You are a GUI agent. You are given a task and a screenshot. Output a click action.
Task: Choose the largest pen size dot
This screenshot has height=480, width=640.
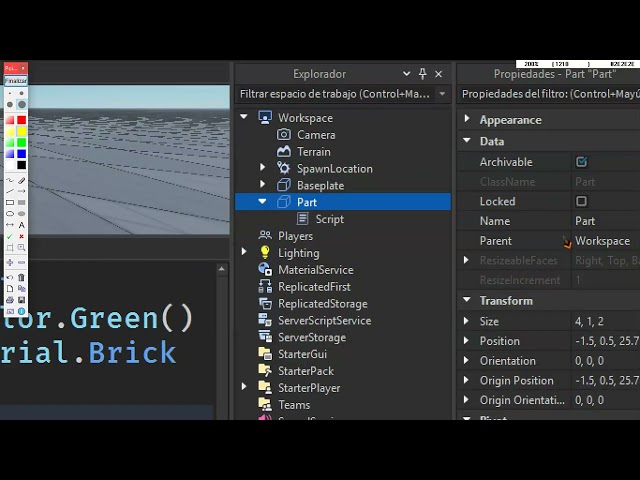pos(22,104)
